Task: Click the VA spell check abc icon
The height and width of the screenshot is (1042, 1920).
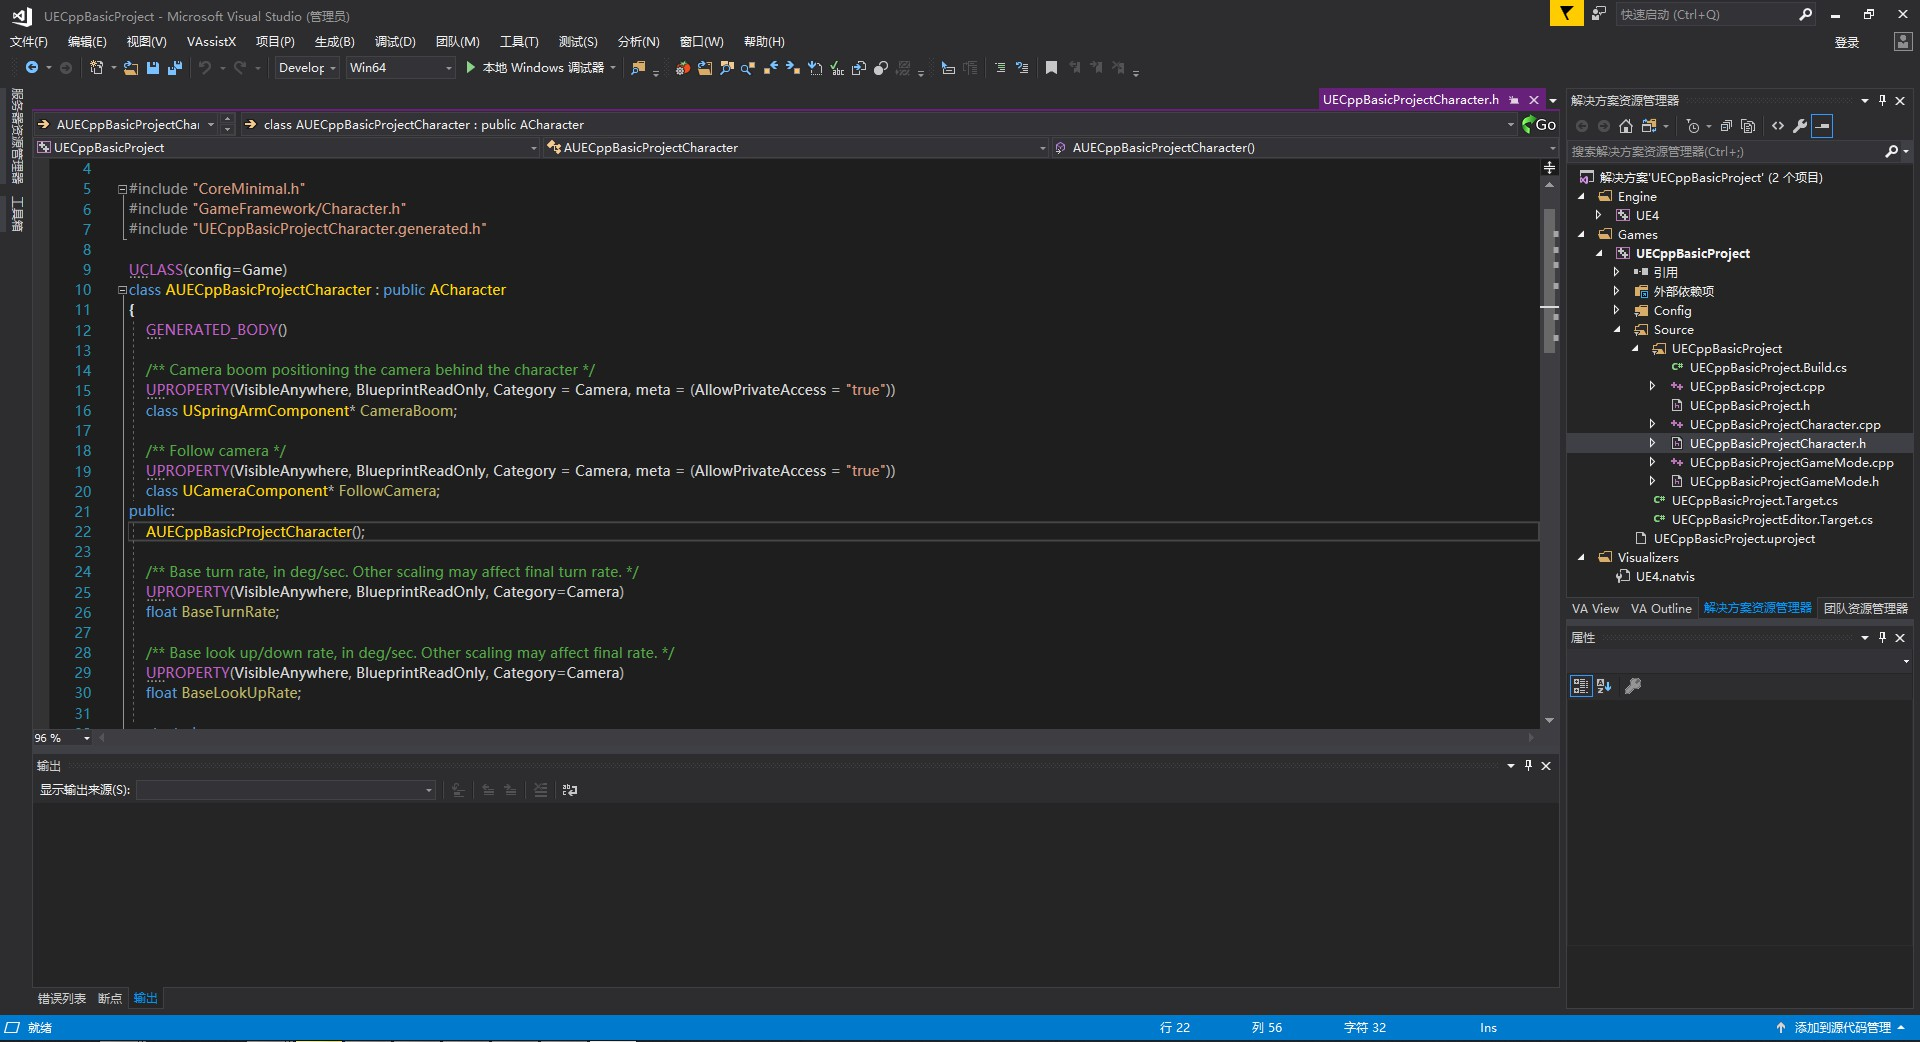Action: coord(837,68)
